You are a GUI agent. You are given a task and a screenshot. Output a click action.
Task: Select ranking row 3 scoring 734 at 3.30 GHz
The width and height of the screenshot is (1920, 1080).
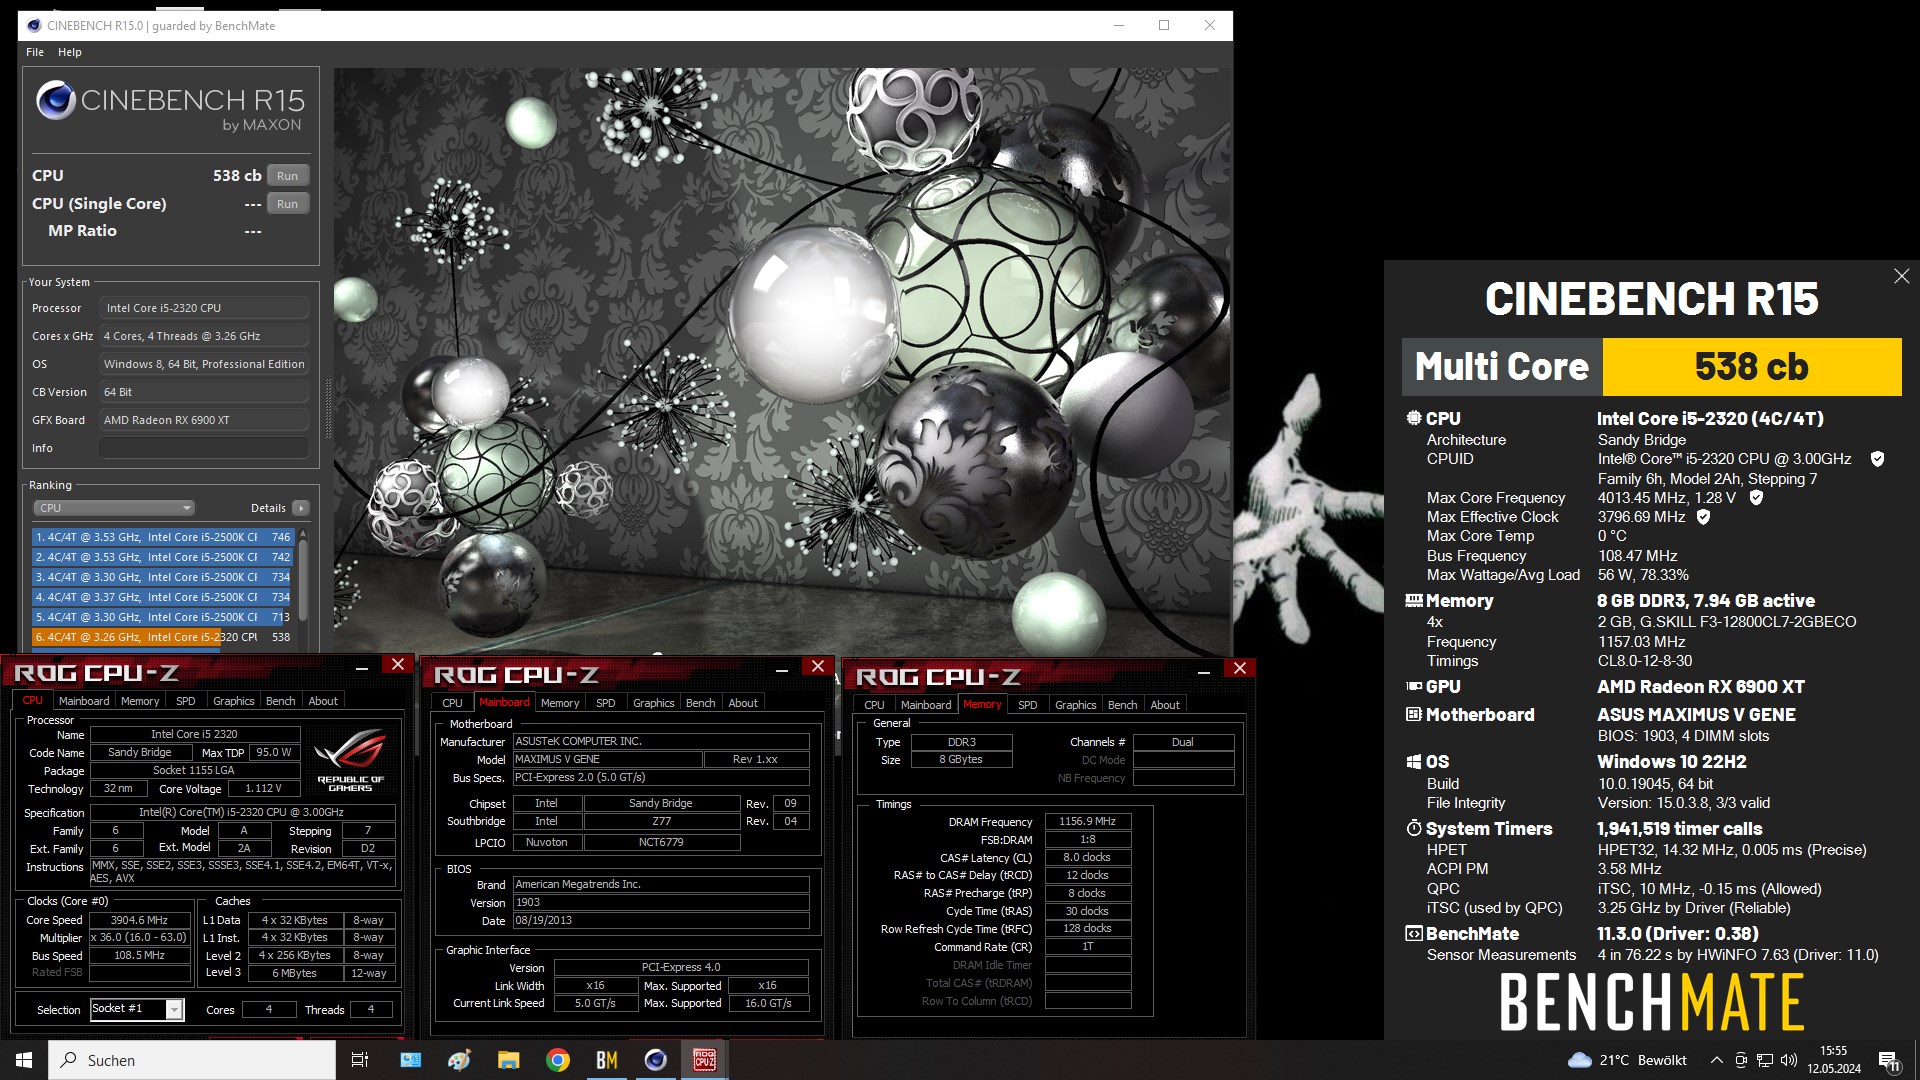coord(163,577)
